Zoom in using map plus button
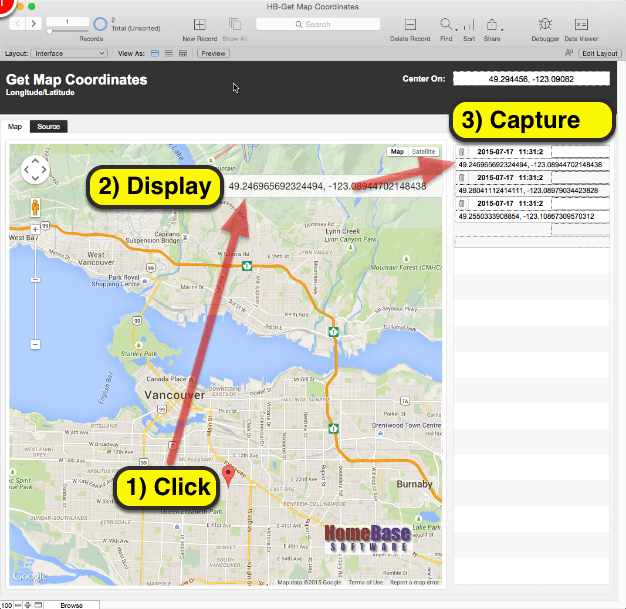Screen dimensions: 626x609 point(35,230)
